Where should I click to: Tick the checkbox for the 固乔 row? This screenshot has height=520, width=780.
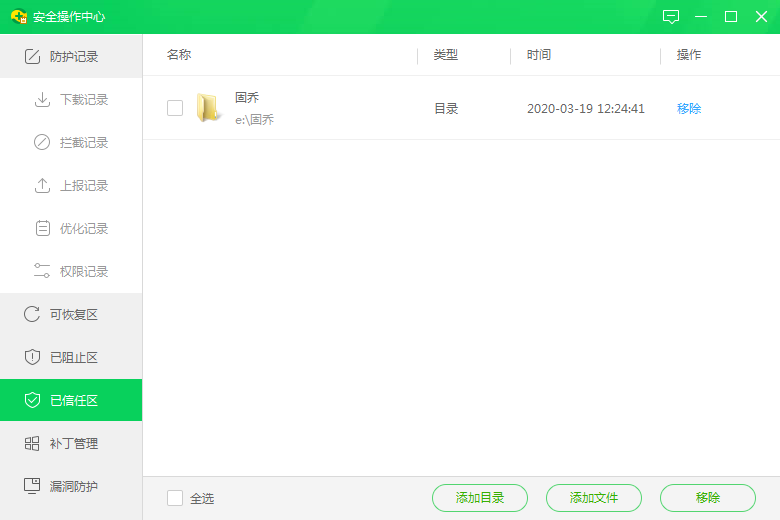175,108
